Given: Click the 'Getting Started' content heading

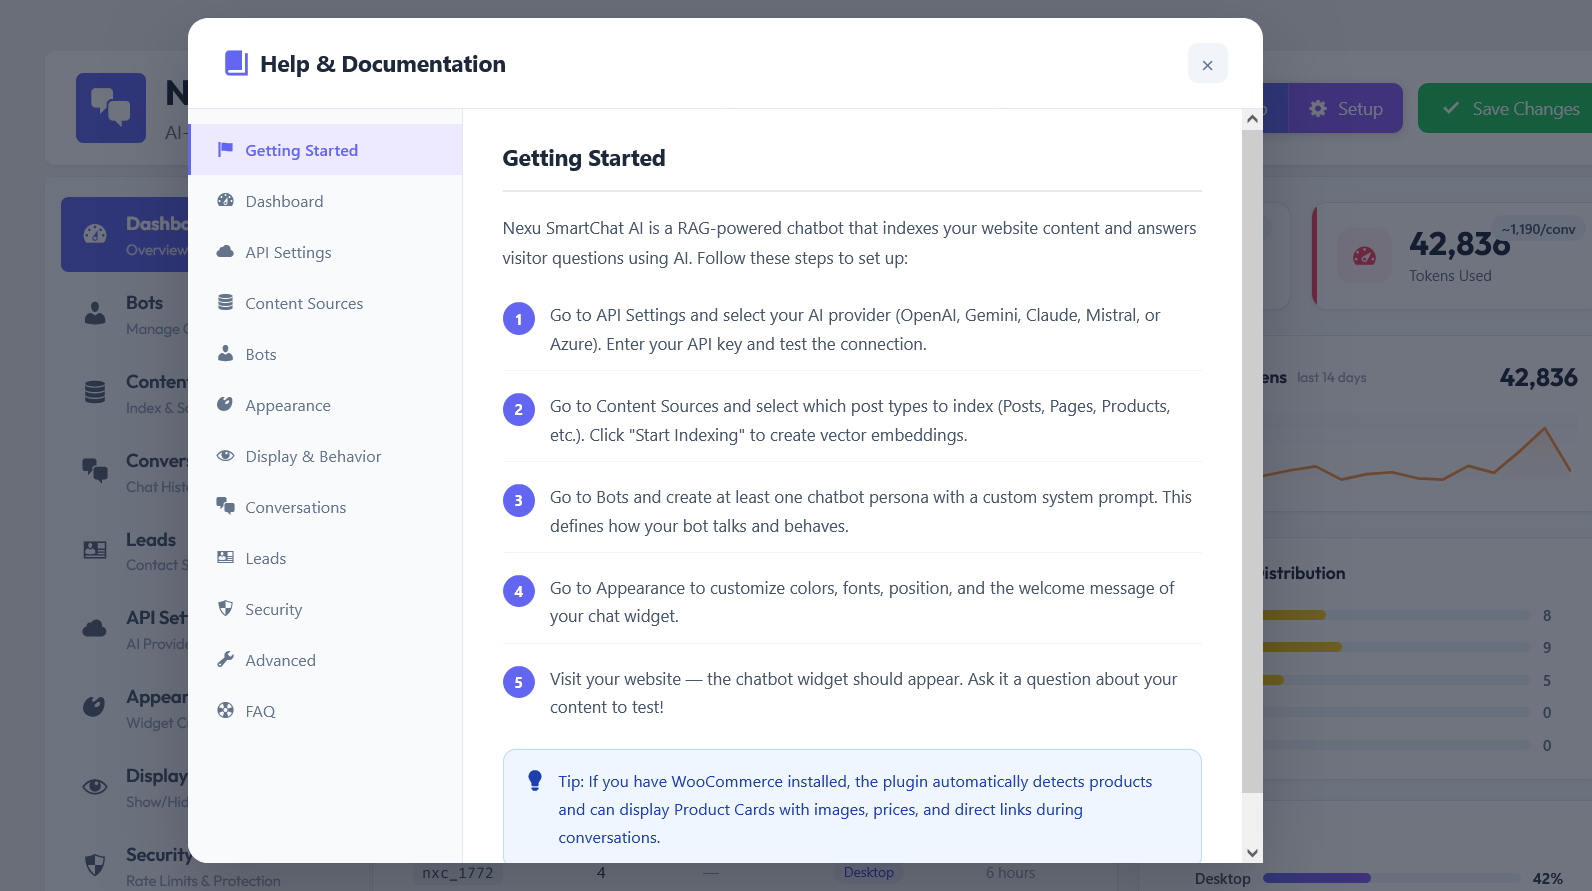Looking at the screenshot, I should click(584, 158).
